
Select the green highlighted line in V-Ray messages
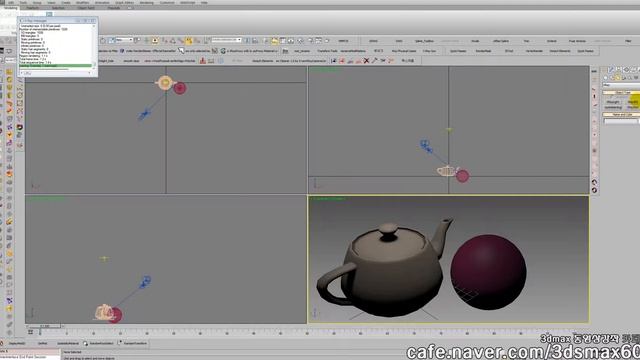pos(55,65)
